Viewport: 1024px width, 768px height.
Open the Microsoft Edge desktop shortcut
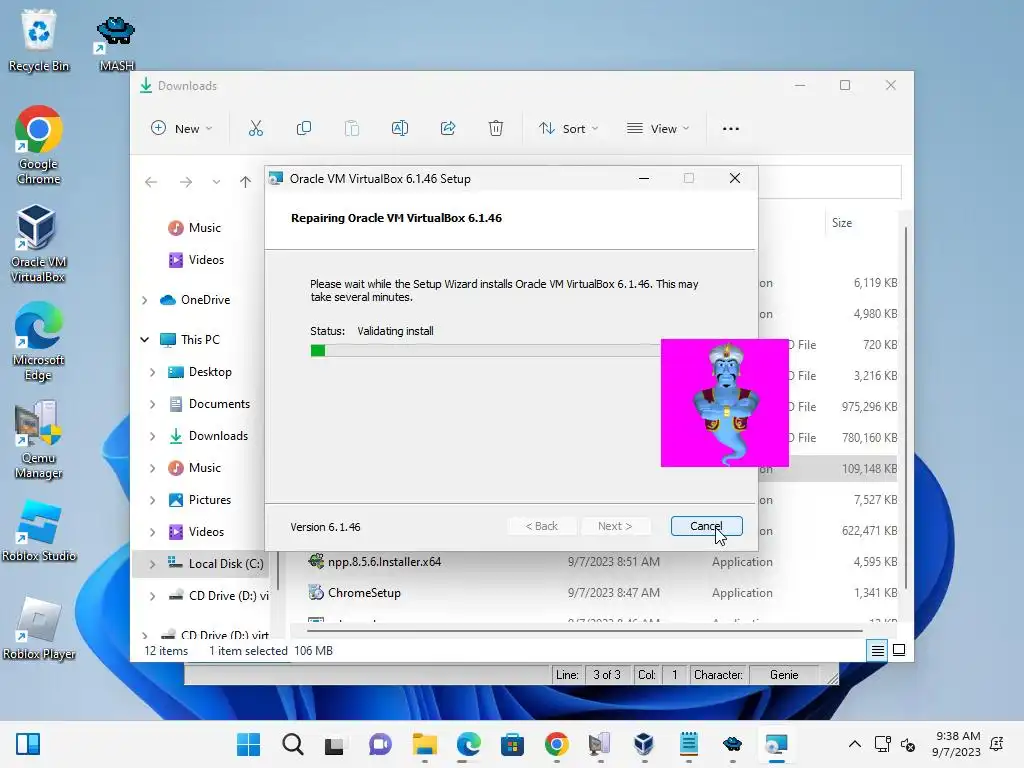38,341
